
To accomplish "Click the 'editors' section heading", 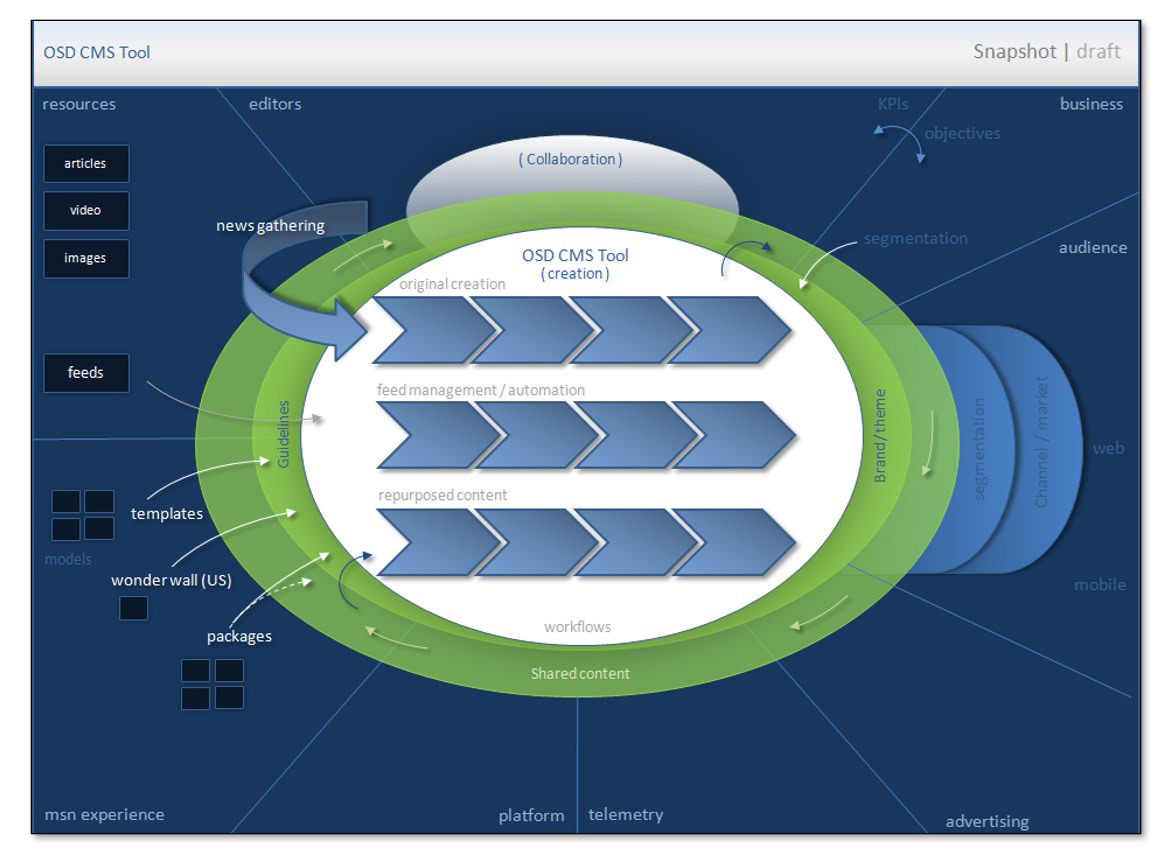I will (x=275, y=104).
